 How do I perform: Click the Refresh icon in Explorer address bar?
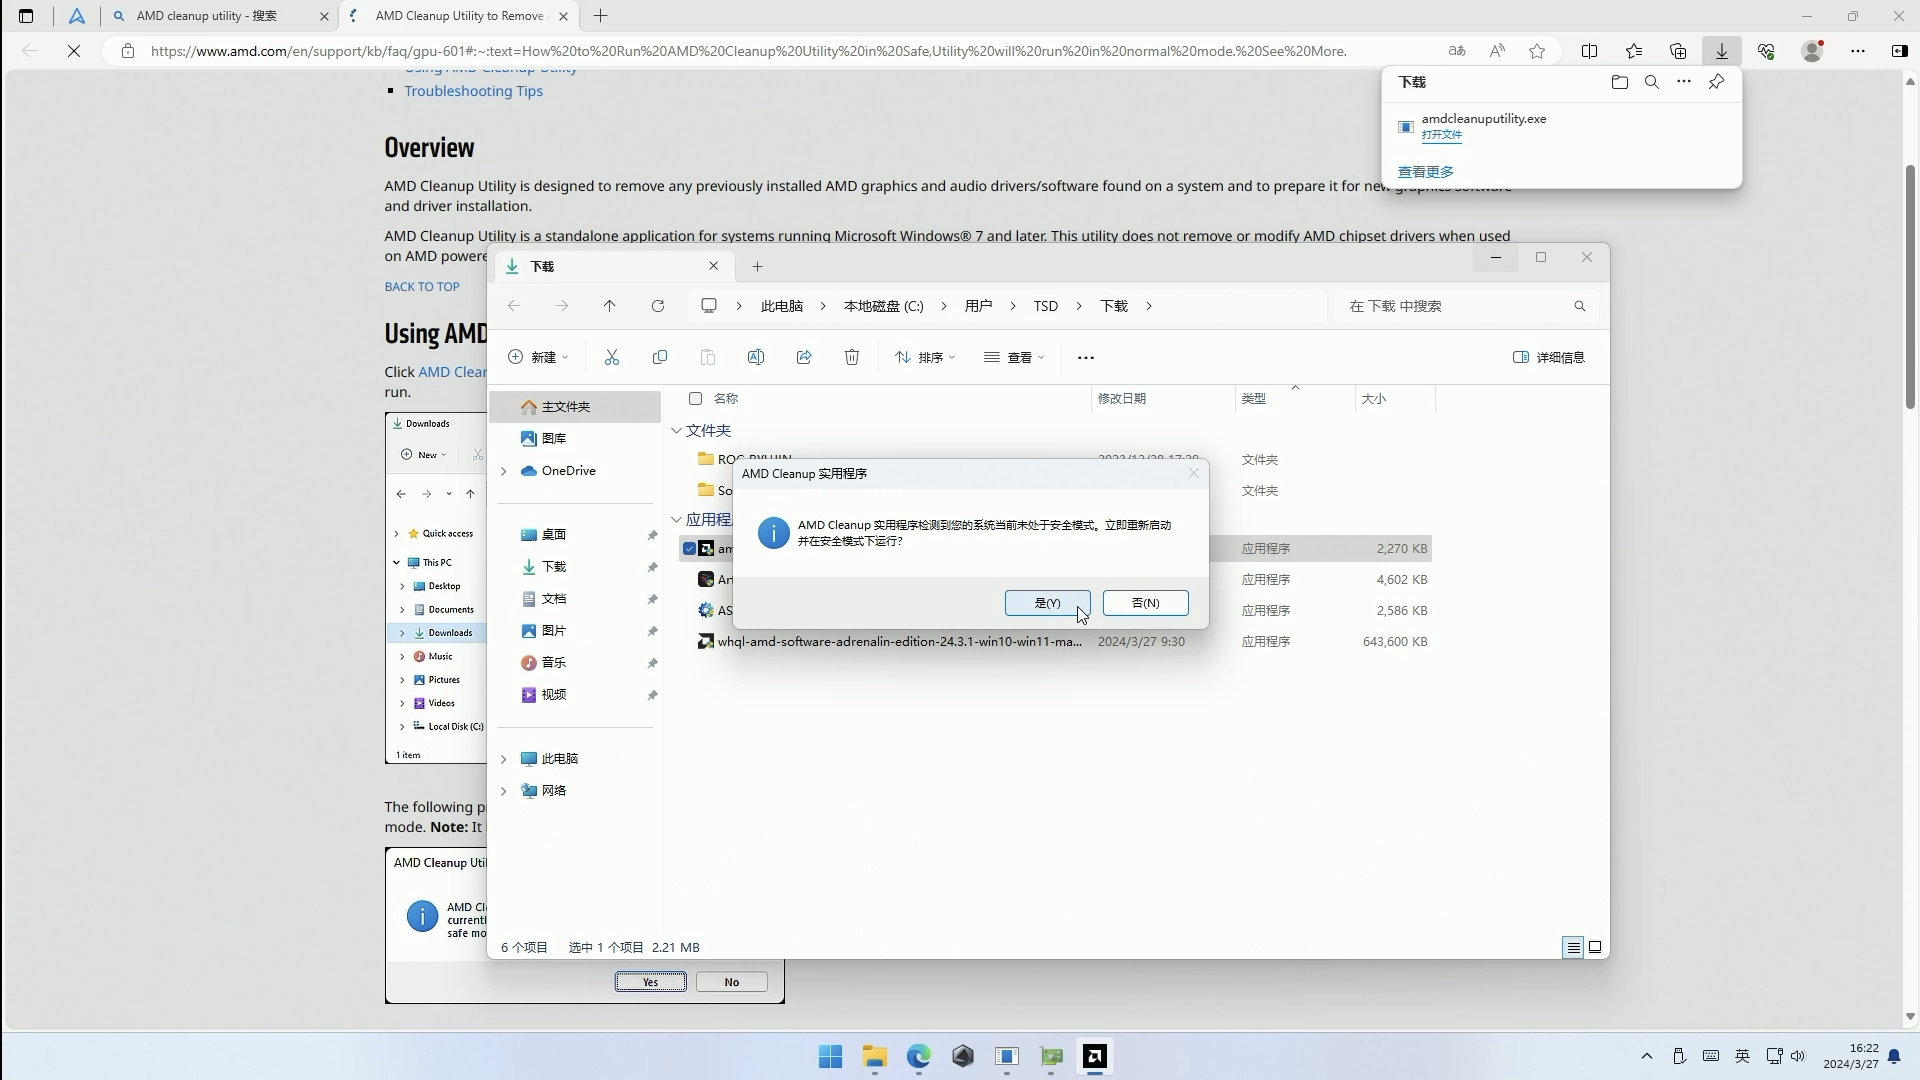point(658,306)
